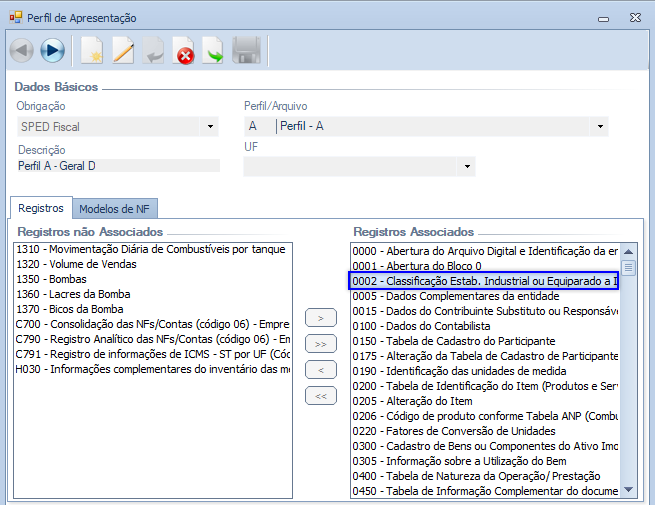Click the floppy disk save icon
The height and width of the screenshot is (505, 655).
pos(246,50)
